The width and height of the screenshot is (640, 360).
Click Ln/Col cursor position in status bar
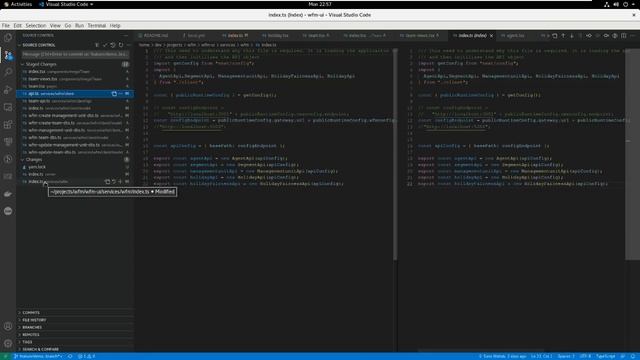tap(541, 356)
